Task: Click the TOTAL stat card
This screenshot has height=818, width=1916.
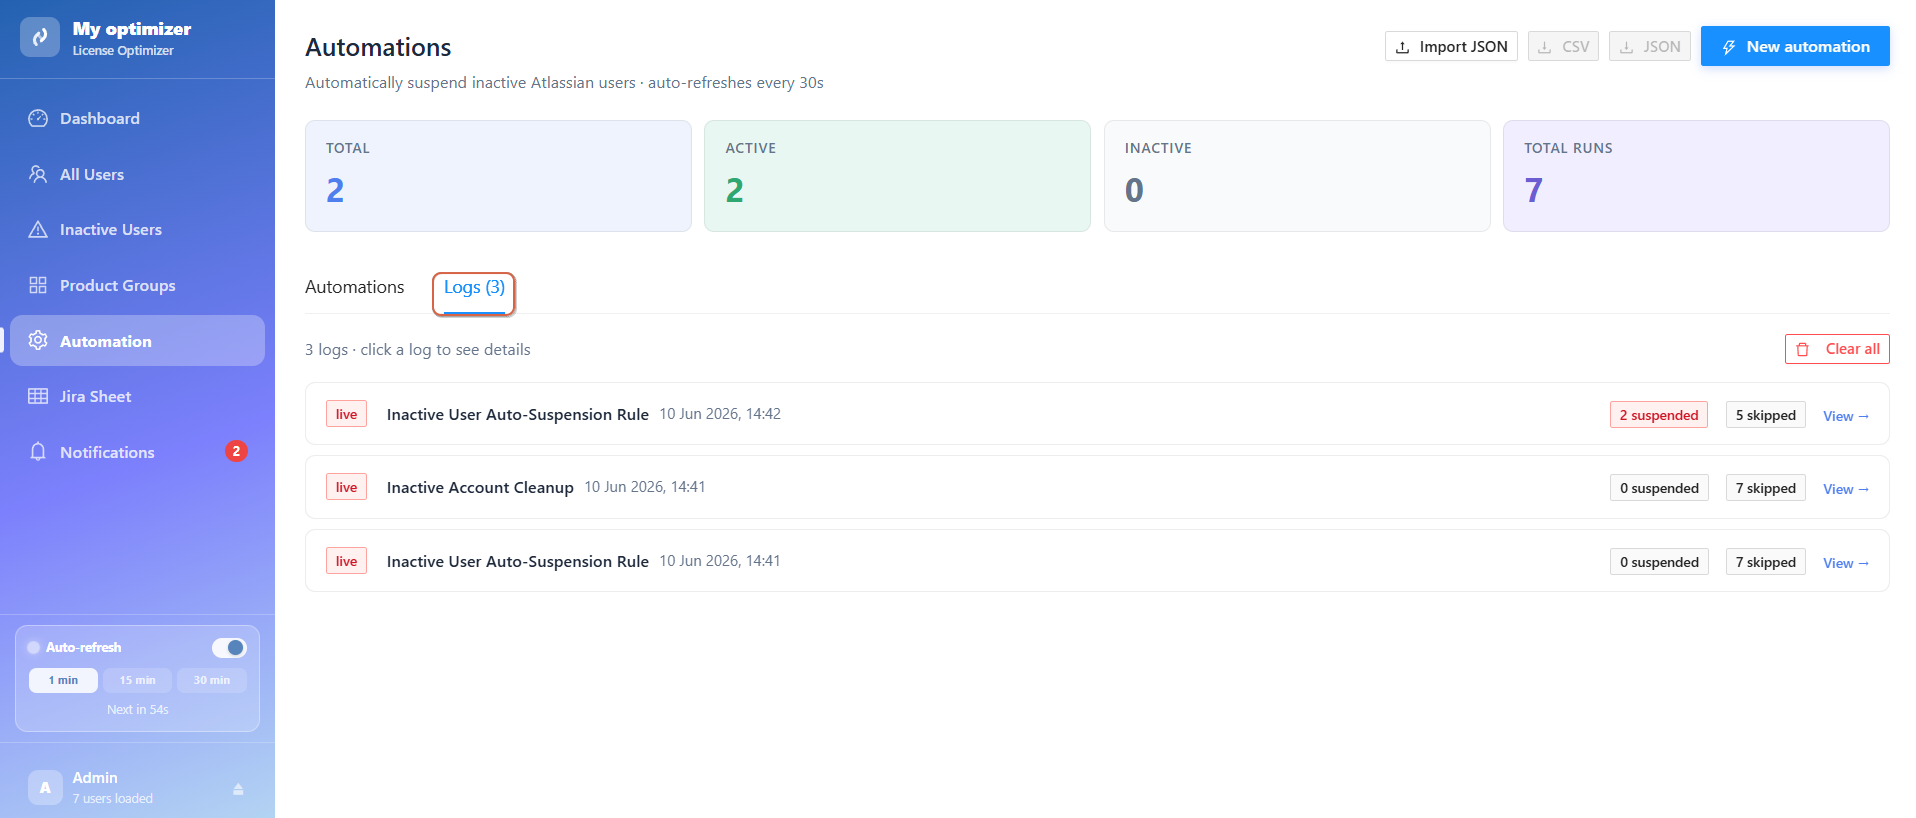Action: click(498, 176)
